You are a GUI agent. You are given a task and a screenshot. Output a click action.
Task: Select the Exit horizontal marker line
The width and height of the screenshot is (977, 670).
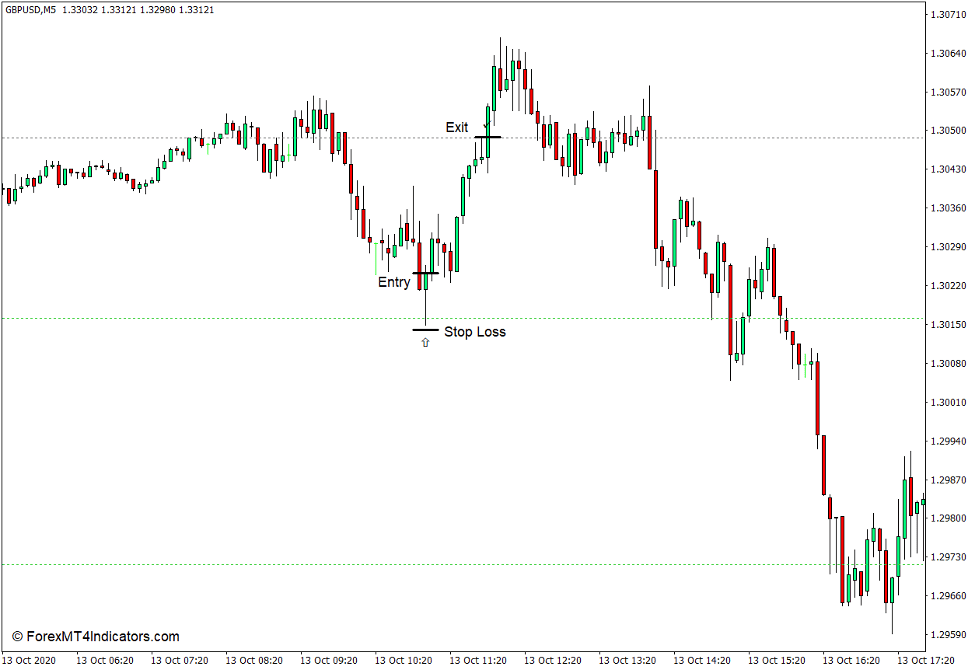click(488, 135)
